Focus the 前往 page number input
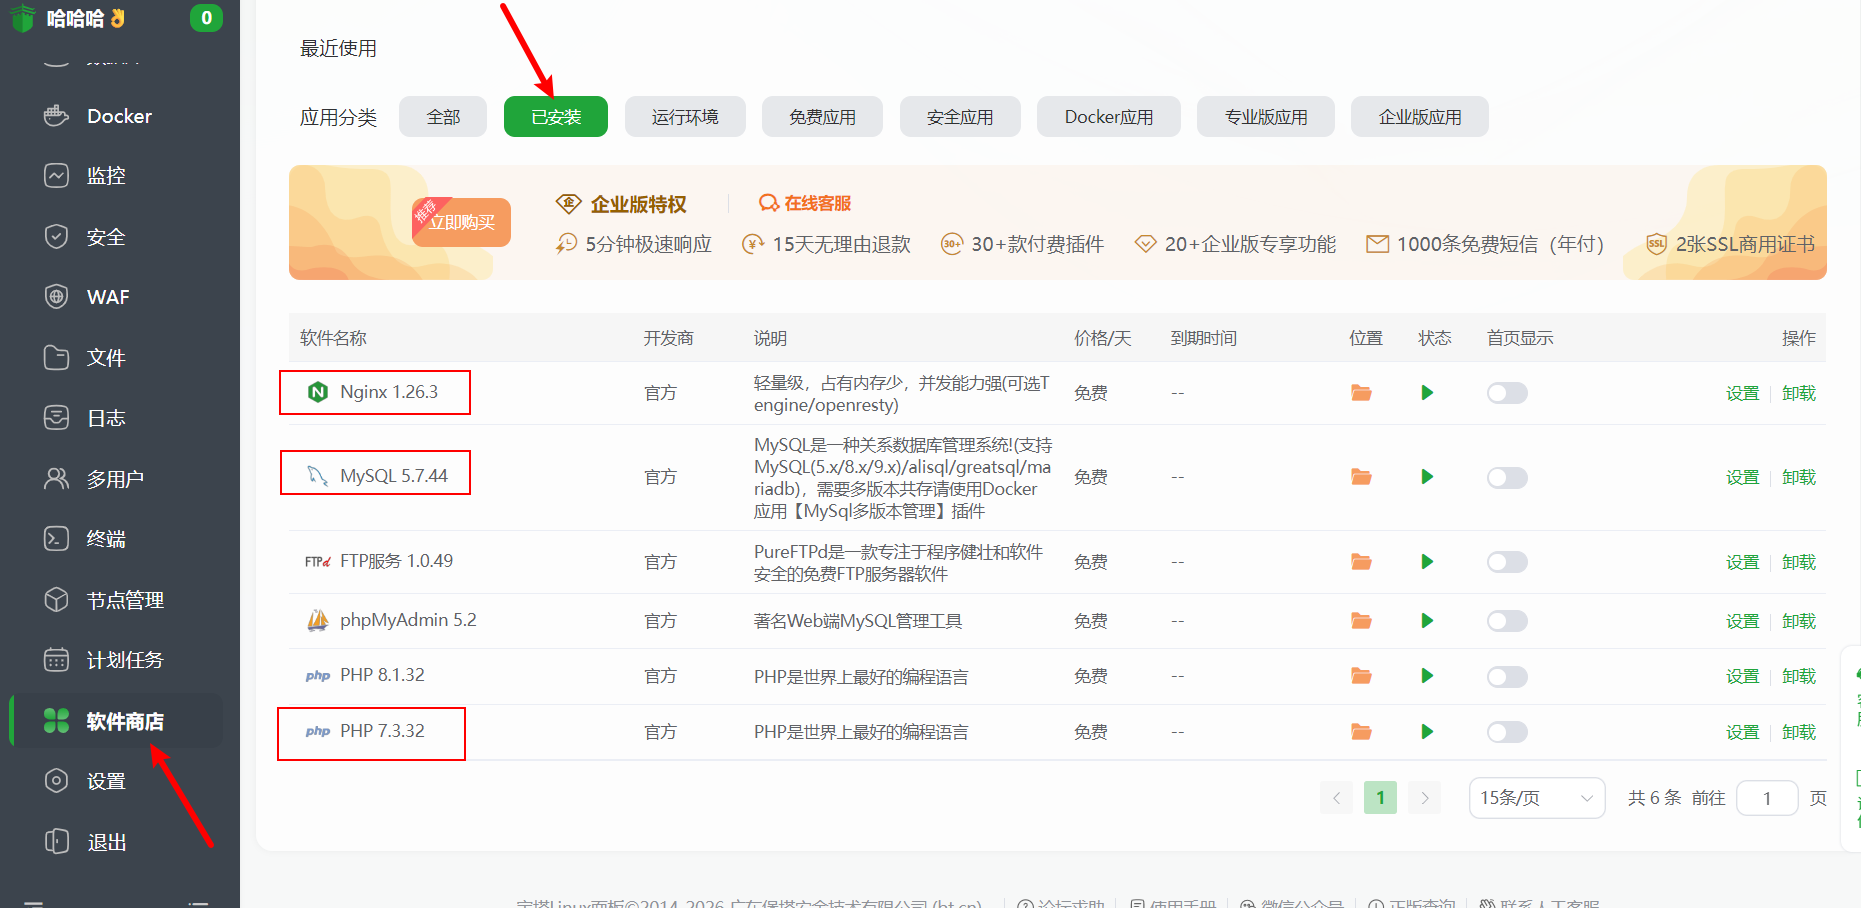This screenshot has height=908, width=1861. [x=1767, y=798]
